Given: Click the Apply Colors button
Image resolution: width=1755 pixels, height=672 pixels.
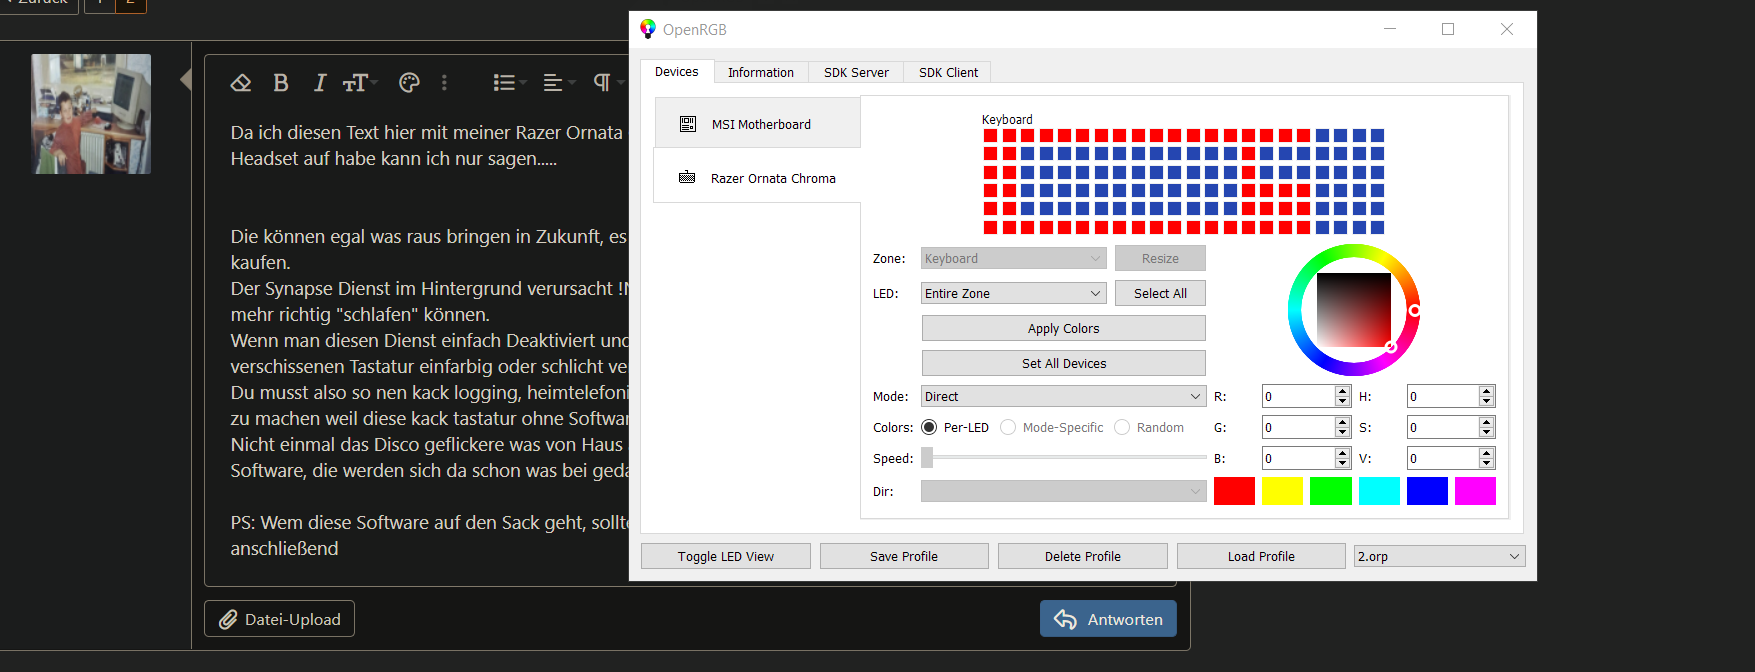Looking at the screenshot, I should pyautogui.click(x=1063, y=328).
